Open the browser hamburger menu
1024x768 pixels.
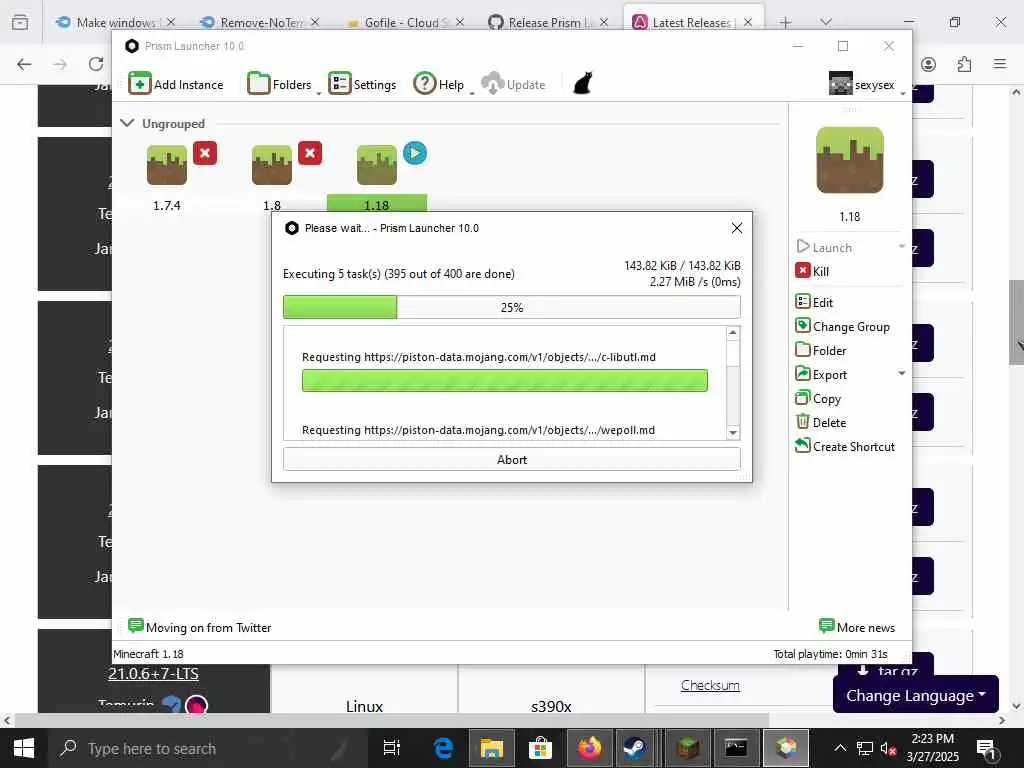click(1000, 64)
